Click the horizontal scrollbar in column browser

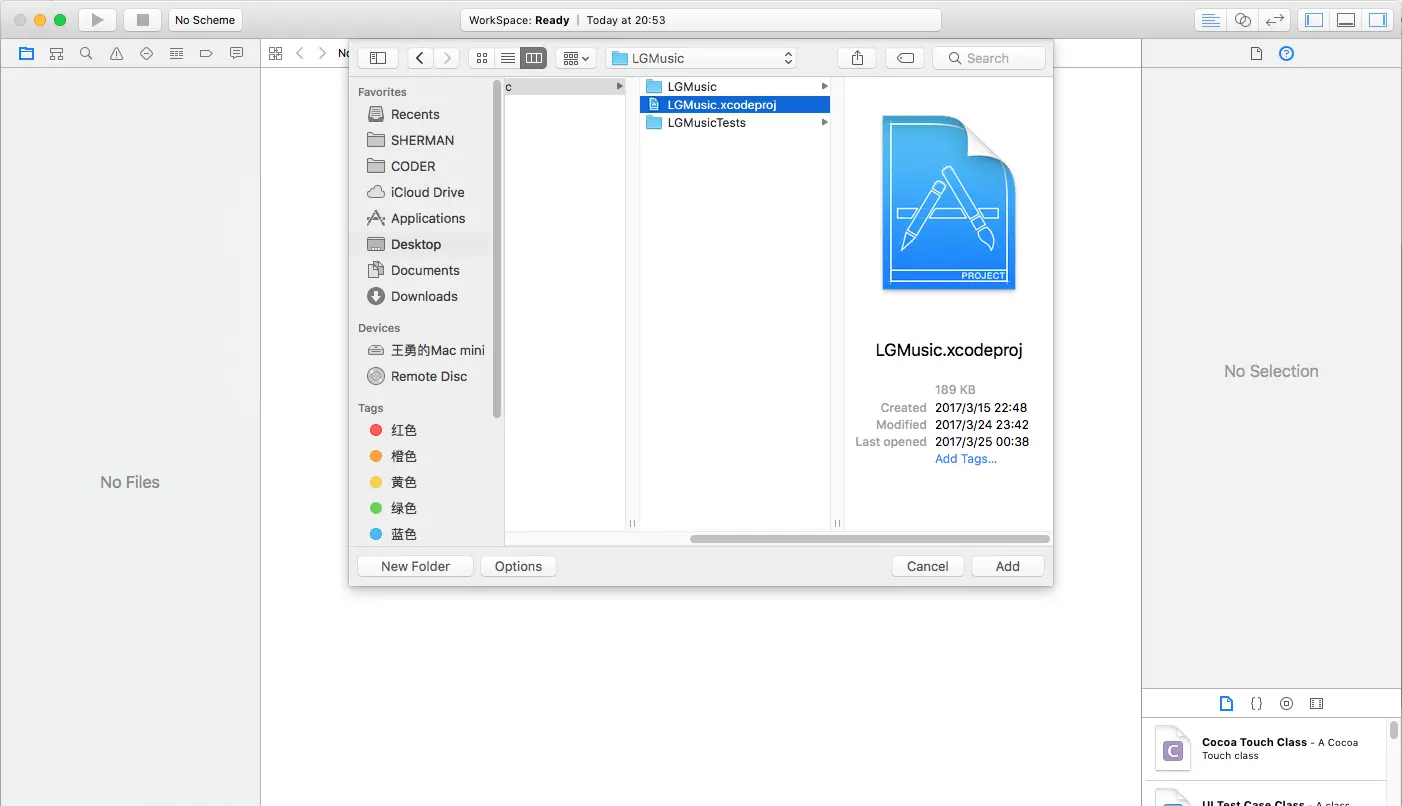pyautogui.click(x=870, y=539)
